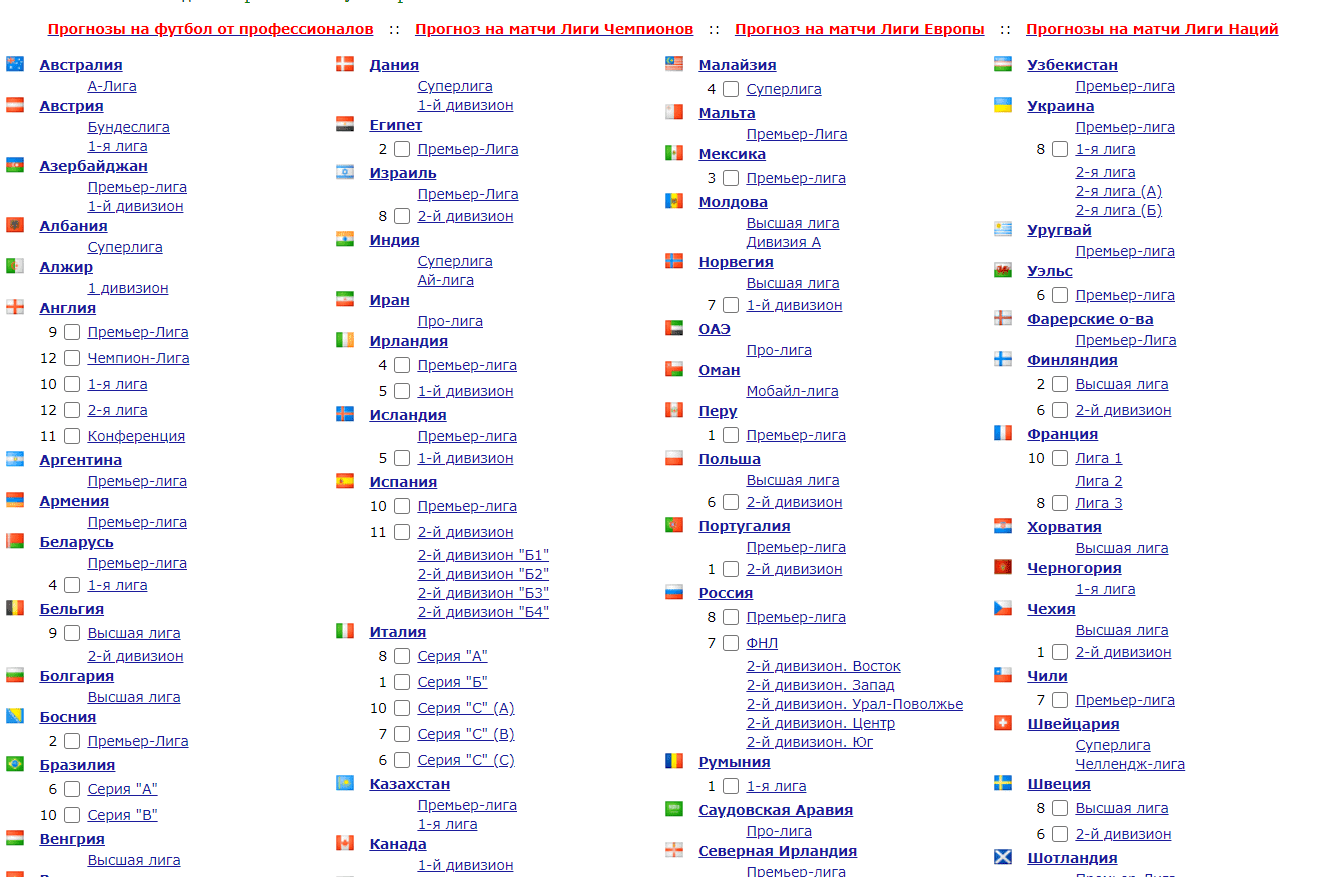Check the ФНЛ checkbox under Россия
Viewport: 1321px width, 877px height.
click(731, 643)
